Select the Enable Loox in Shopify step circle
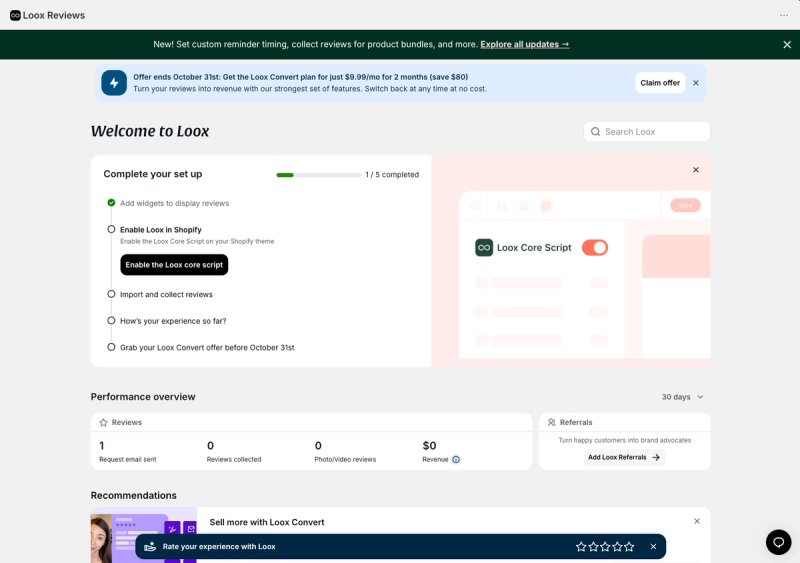Image resolution: width=800 pixels, height=563 pixels. [x=111, y=229]
